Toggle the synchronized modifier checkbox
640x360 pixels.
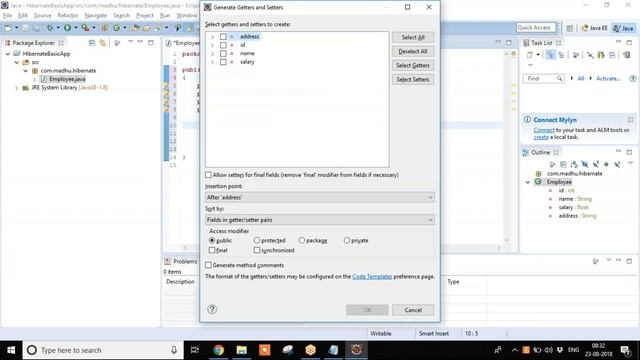[x=257, y=250]
